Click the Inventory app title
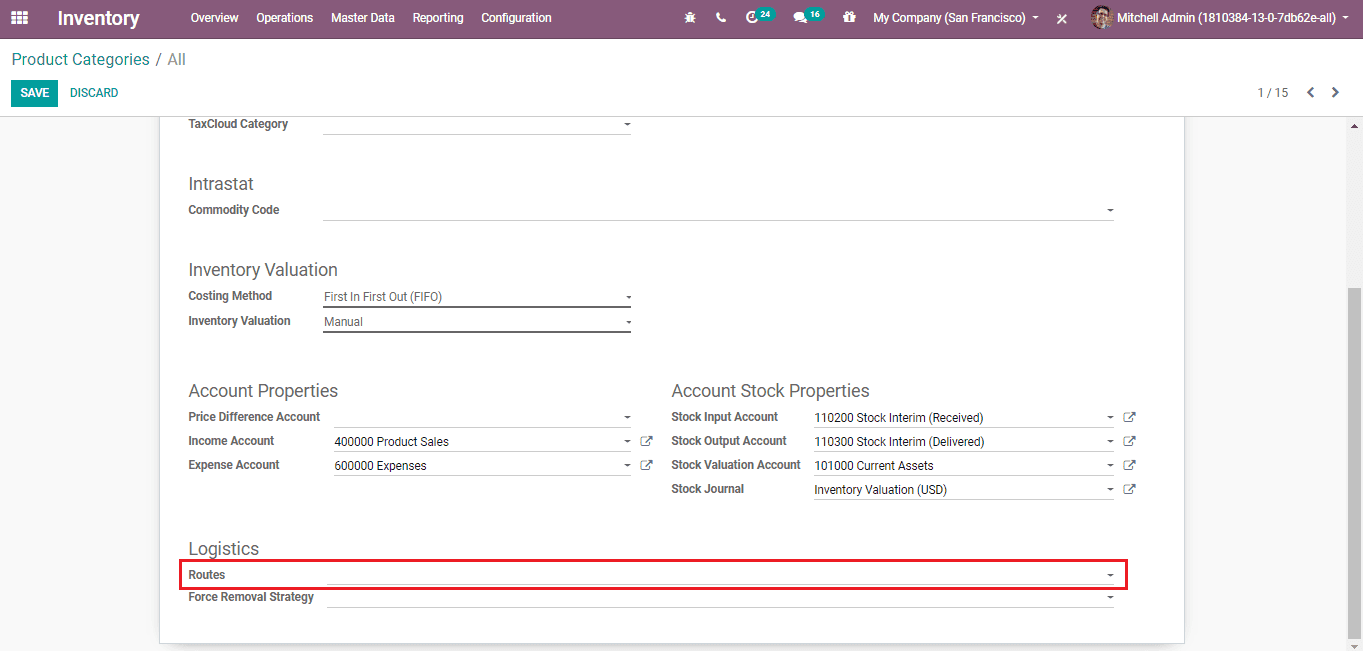This screenshot has width=1363, height=651. 98,18
